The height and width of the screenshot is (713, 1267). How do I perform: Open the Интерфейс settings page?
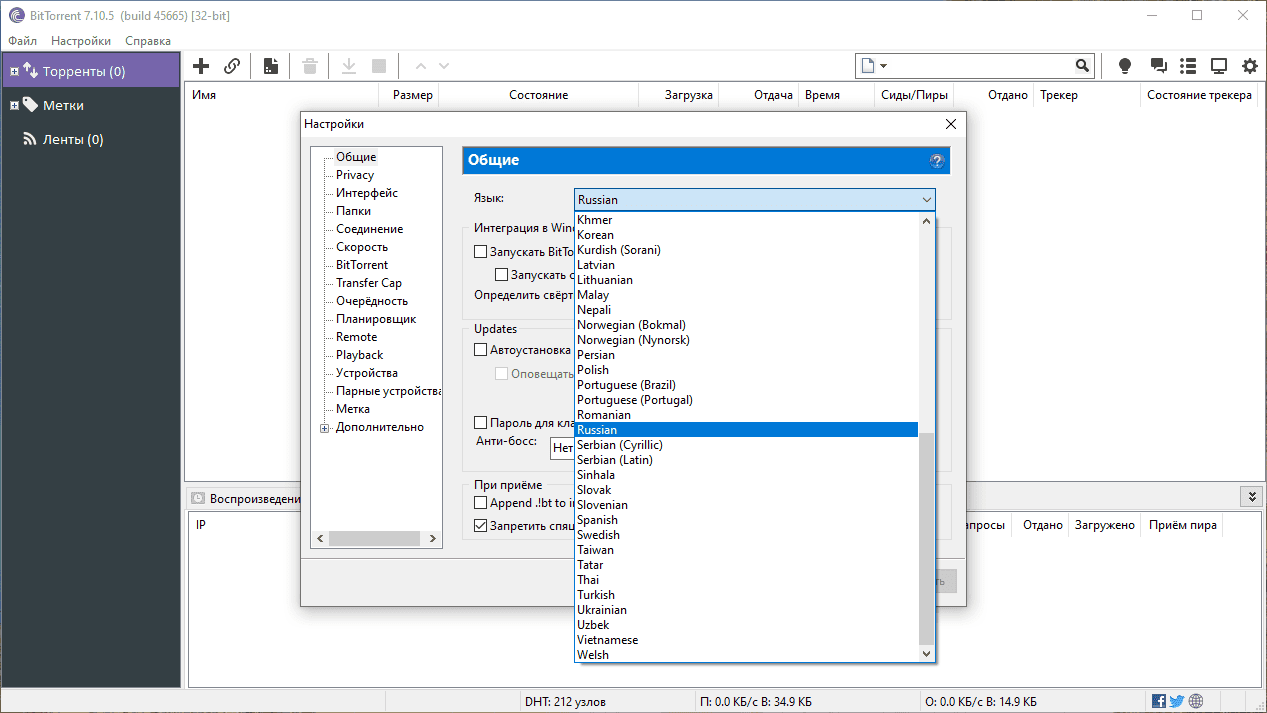tap(367, 193)
